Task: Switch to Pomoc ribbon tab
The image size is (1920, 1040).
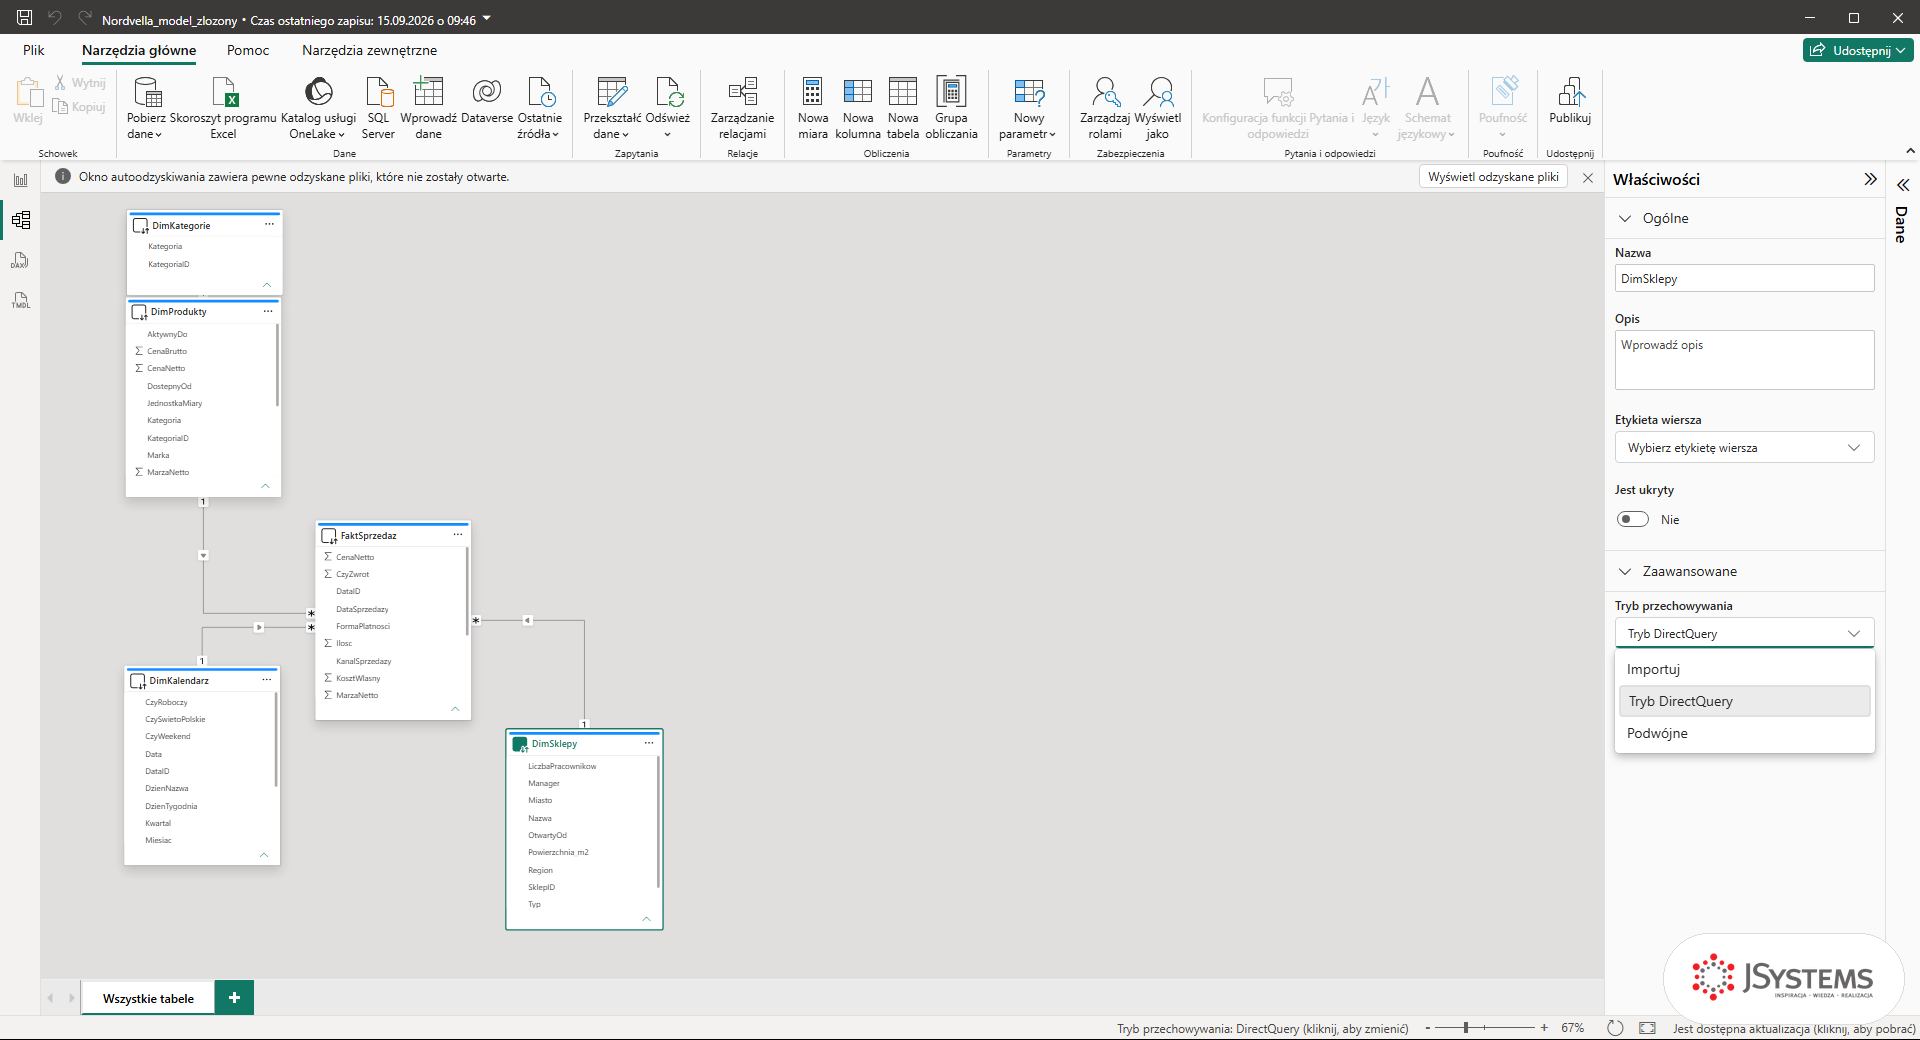Action: click(x=248, y=50)
